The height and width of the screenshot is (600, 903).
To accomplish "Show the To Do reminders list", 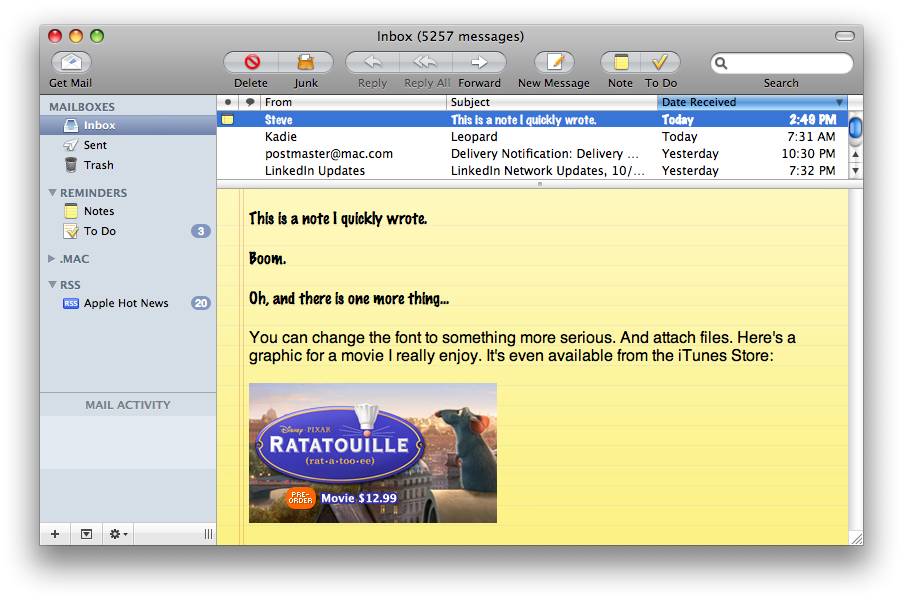I will click(128, 231).
